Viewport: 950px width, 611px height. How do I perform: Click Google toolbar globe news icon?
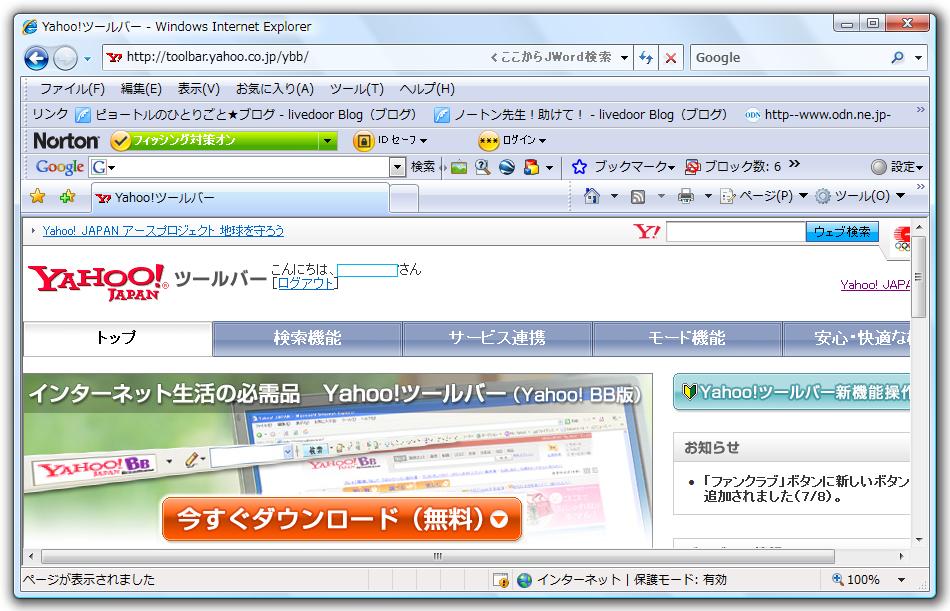507,167
